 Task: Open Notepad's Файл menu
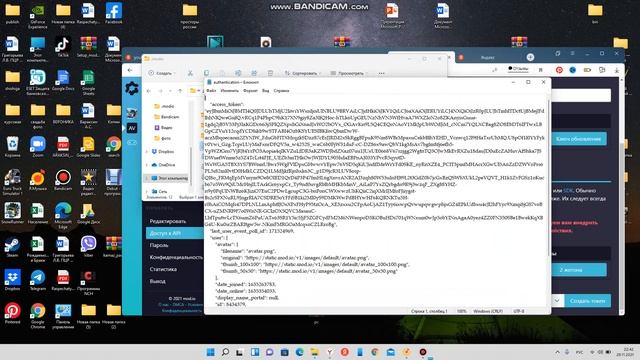coord(211,91)
